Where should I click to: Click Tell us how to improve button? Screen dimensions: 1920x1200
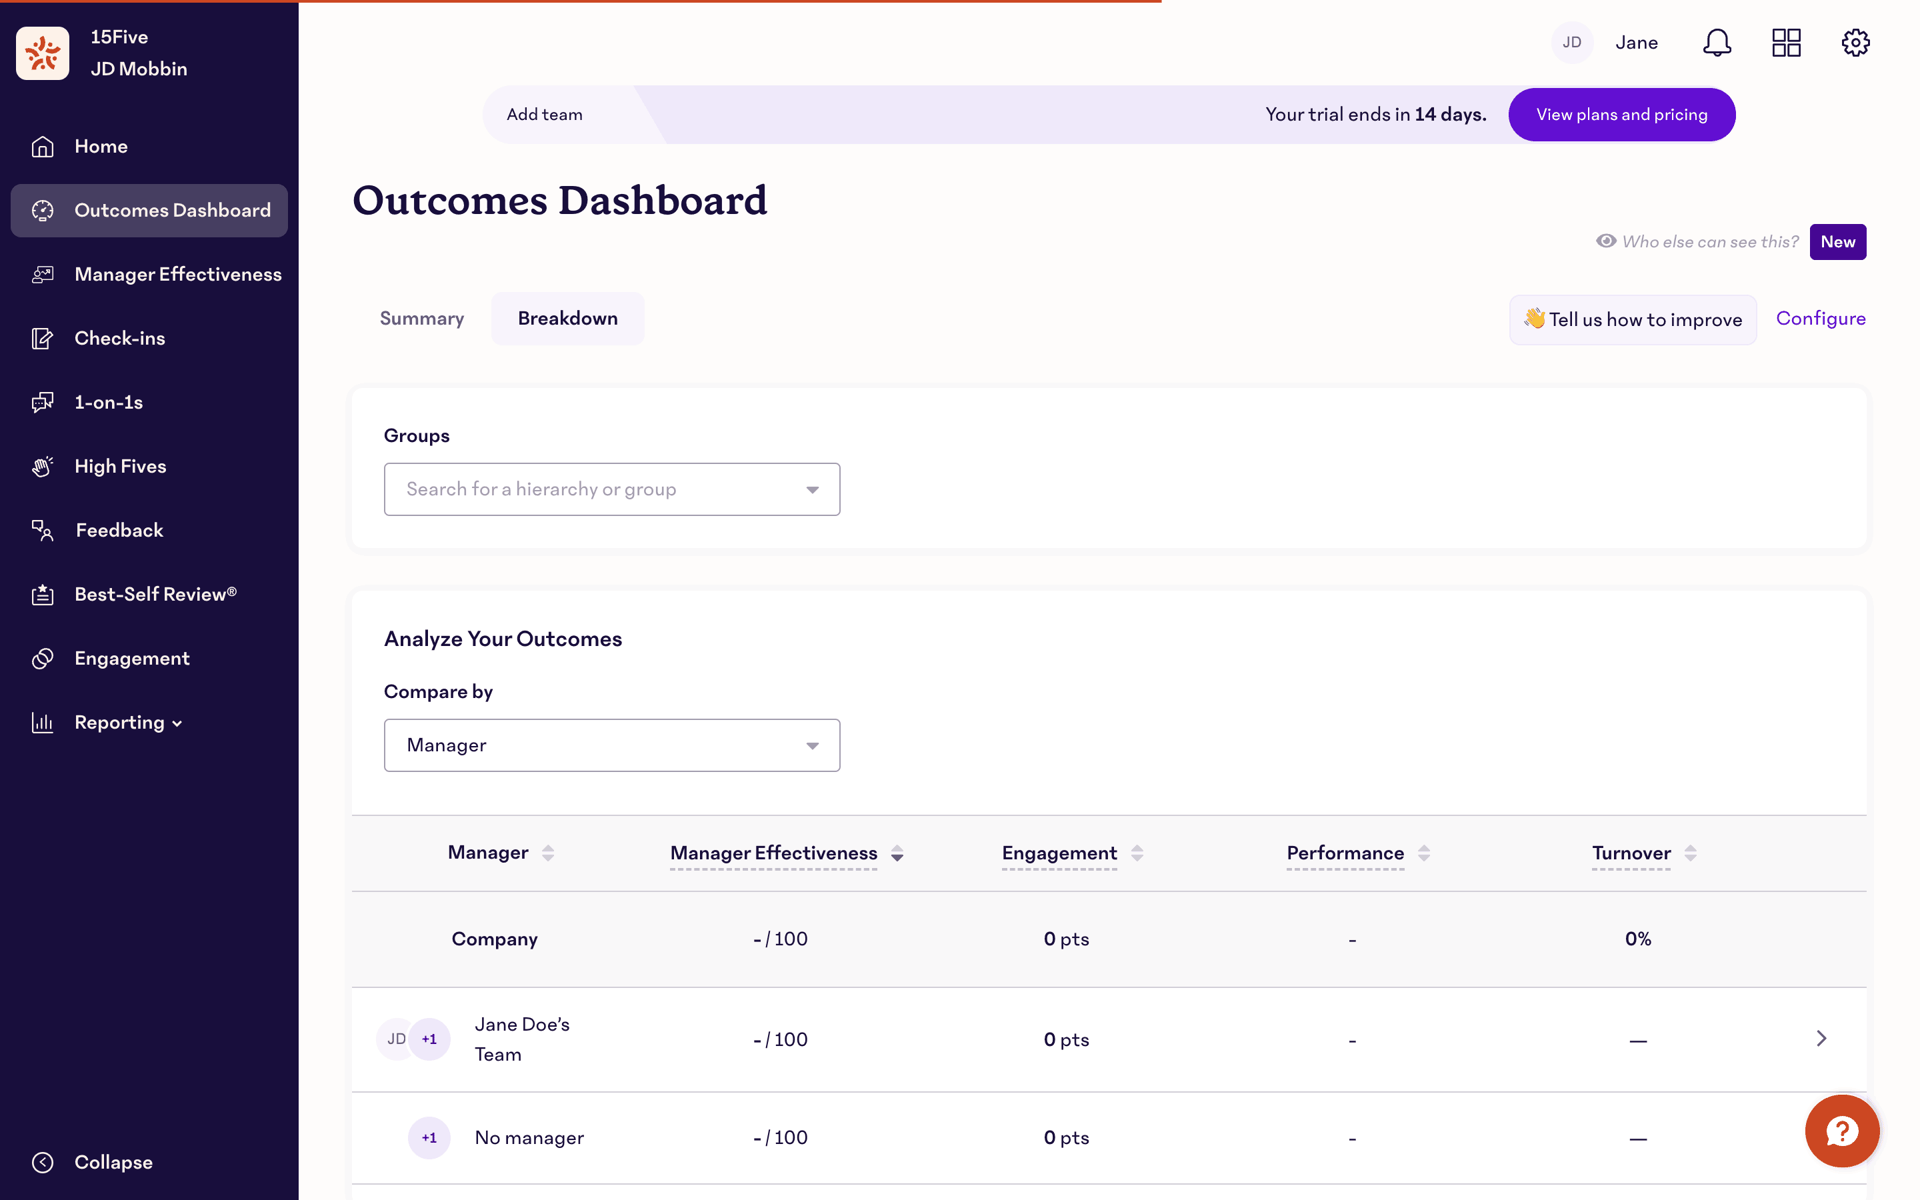1632,319
